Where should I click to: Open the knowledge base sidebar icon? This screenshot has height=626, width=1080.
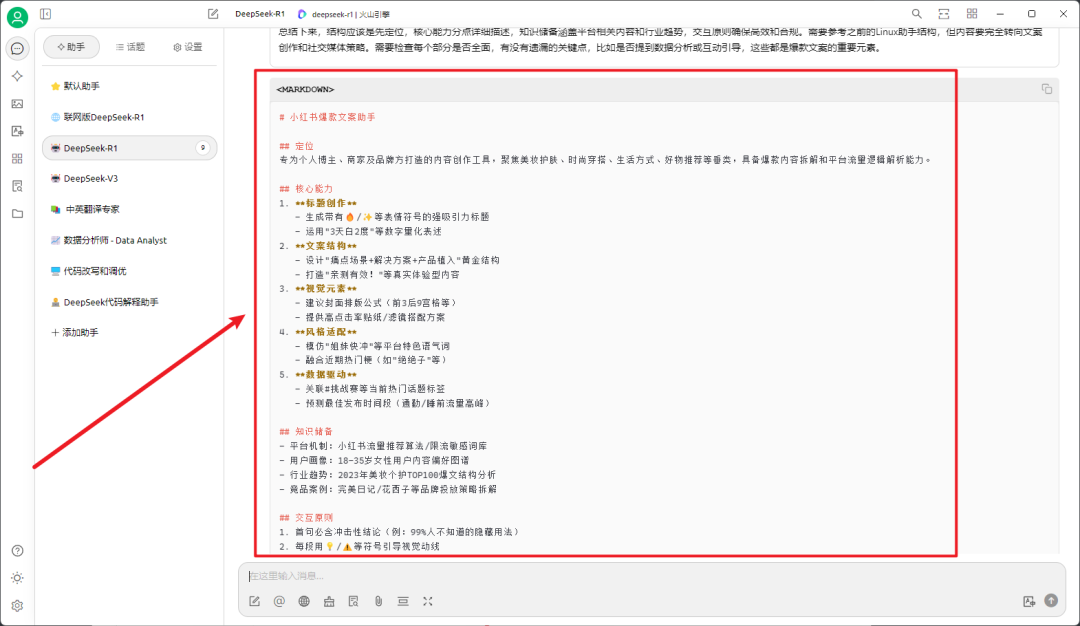pos(17,186)
